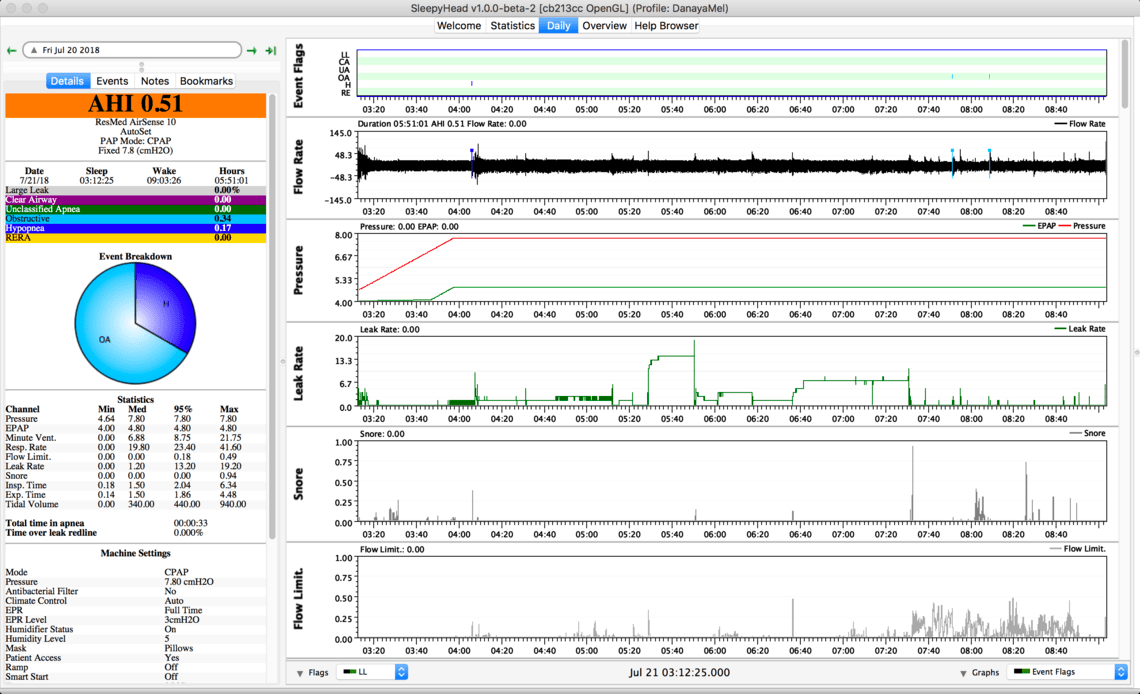Click the H slice of Event Breakdown pie
Screen dimensions: 1140x694
pos(165,302)
